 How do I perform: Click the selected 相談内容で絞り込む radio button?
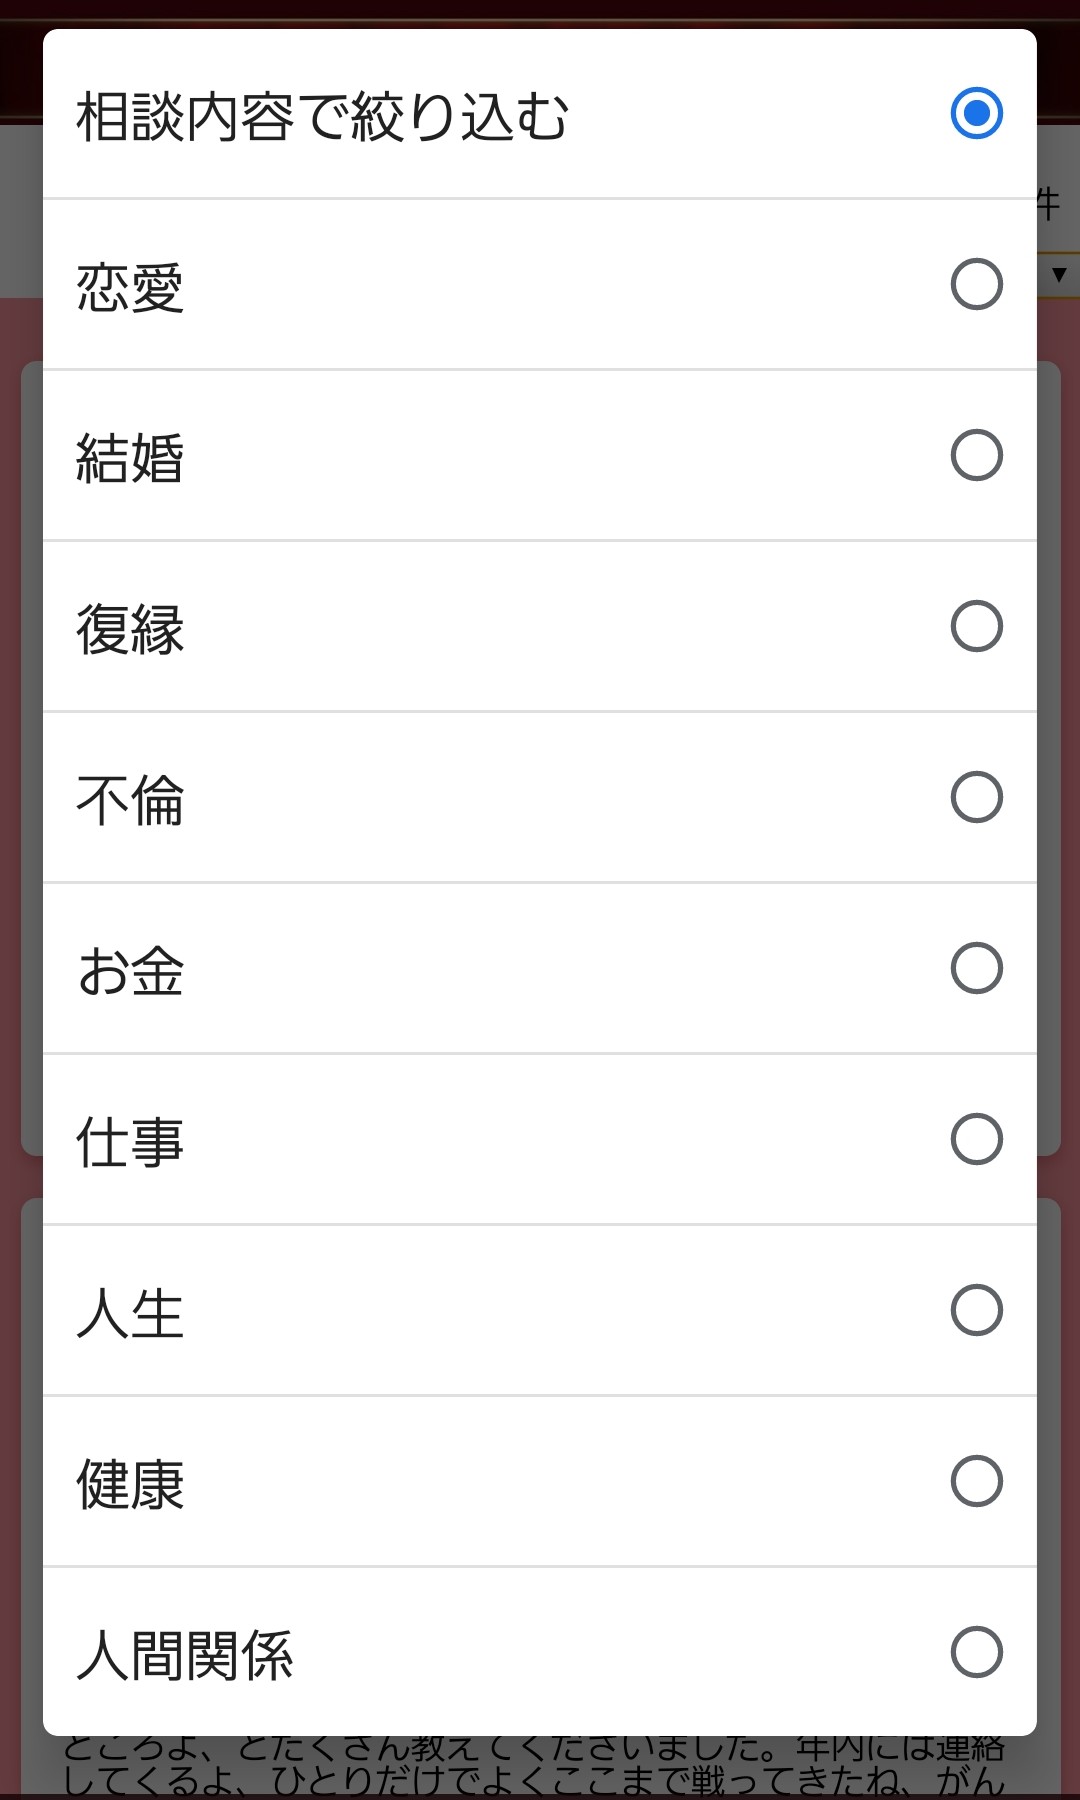coord(976,113)
